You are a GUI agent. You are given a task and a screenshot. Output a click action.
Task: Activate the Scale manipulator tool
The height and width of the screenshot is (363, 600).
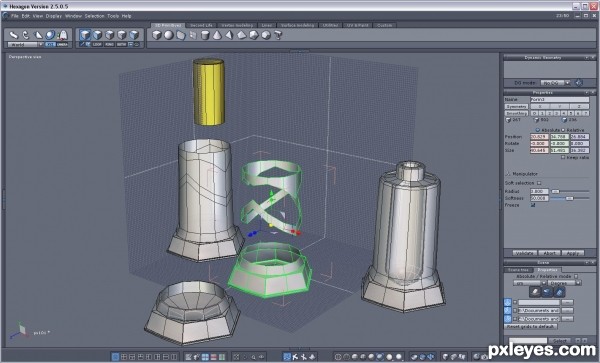click(38, 35)
